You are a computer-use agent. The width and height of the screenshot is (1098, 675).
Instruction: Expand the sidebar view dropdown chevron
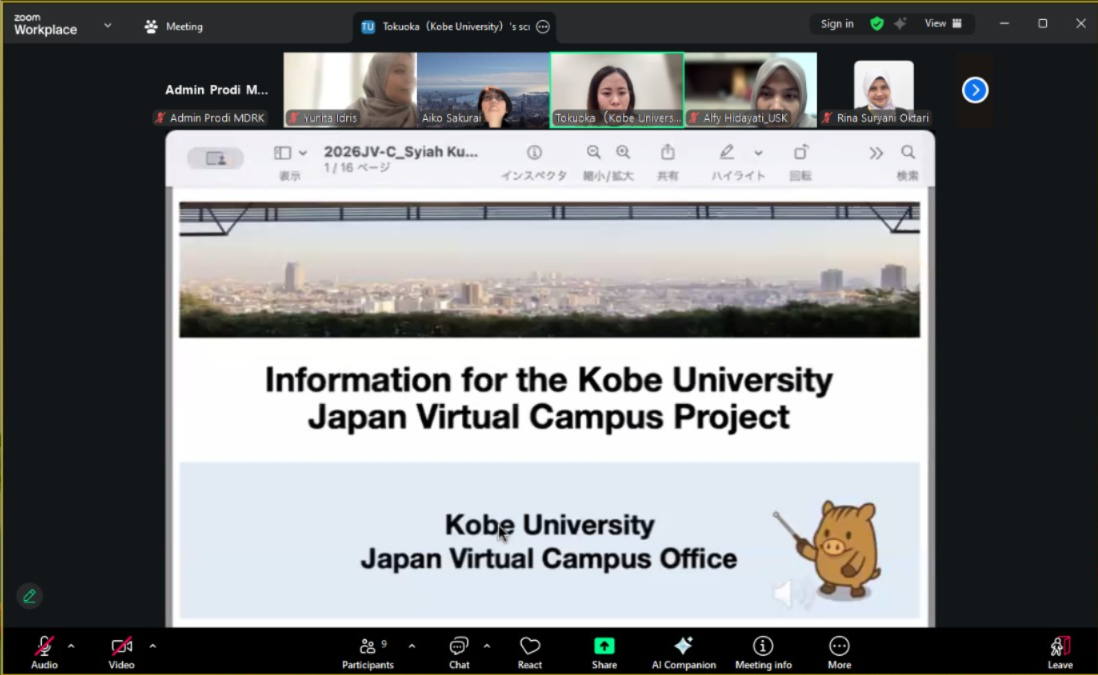tap(303, 153)
